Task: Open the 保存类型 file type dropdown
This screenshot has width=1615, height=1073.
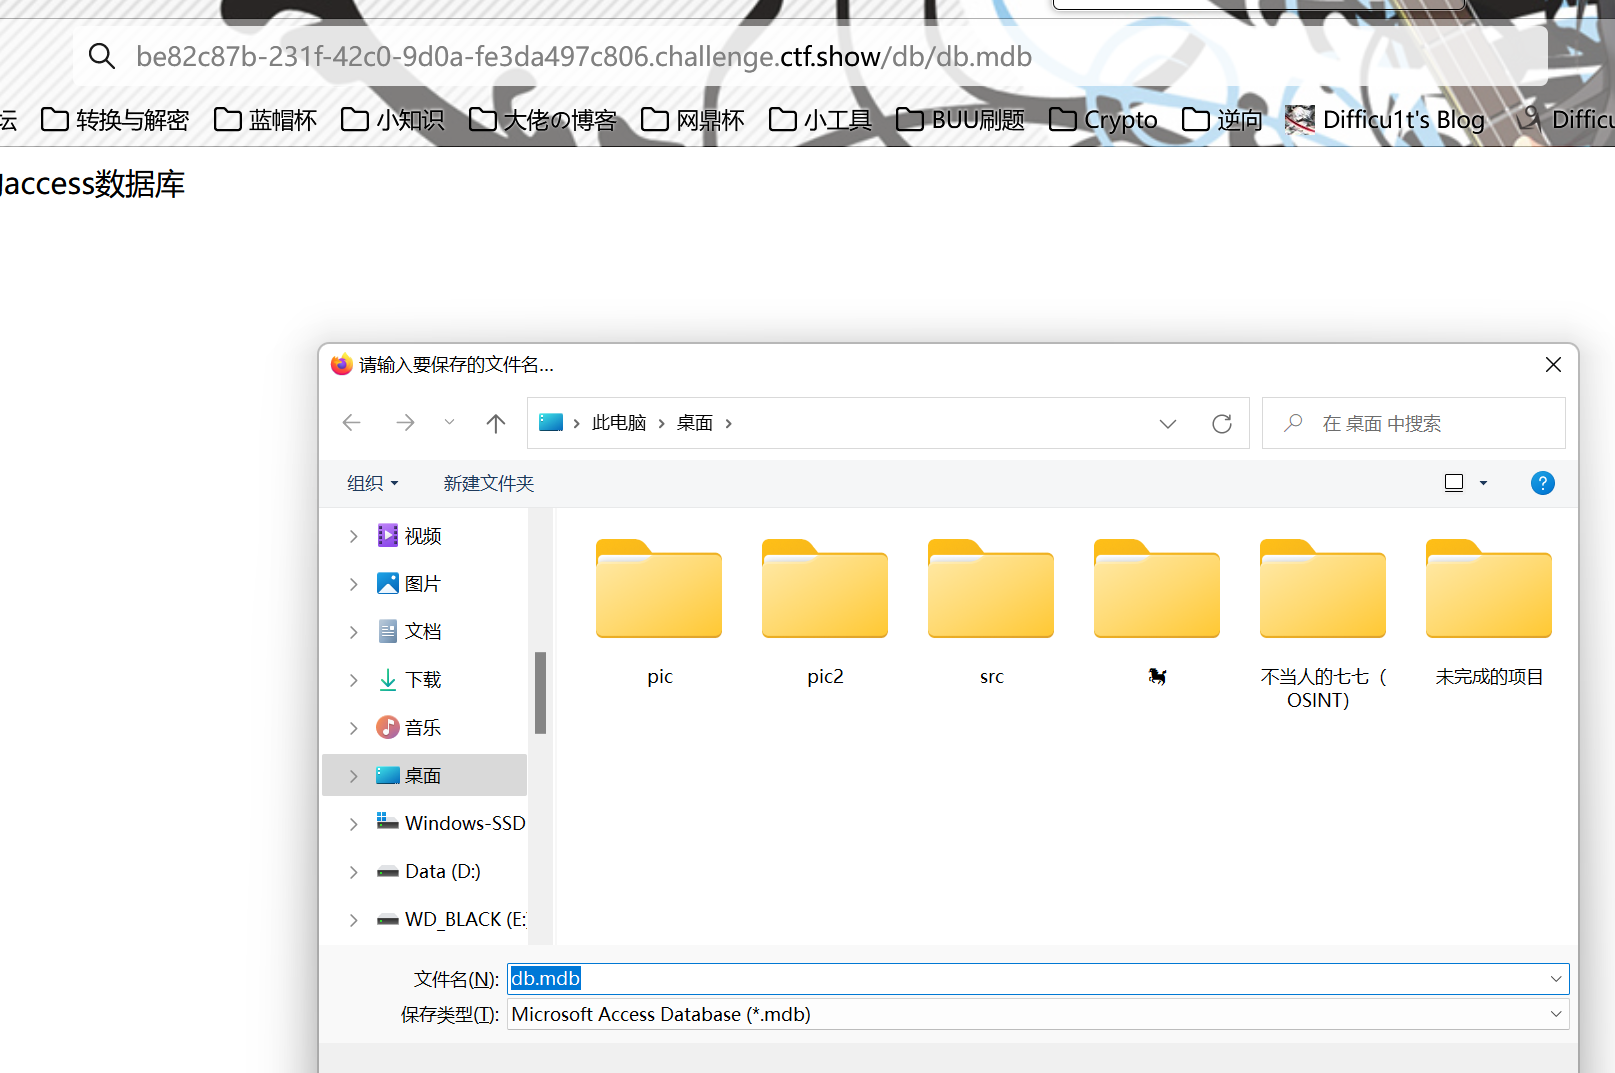Action: click(1038, 1014)
